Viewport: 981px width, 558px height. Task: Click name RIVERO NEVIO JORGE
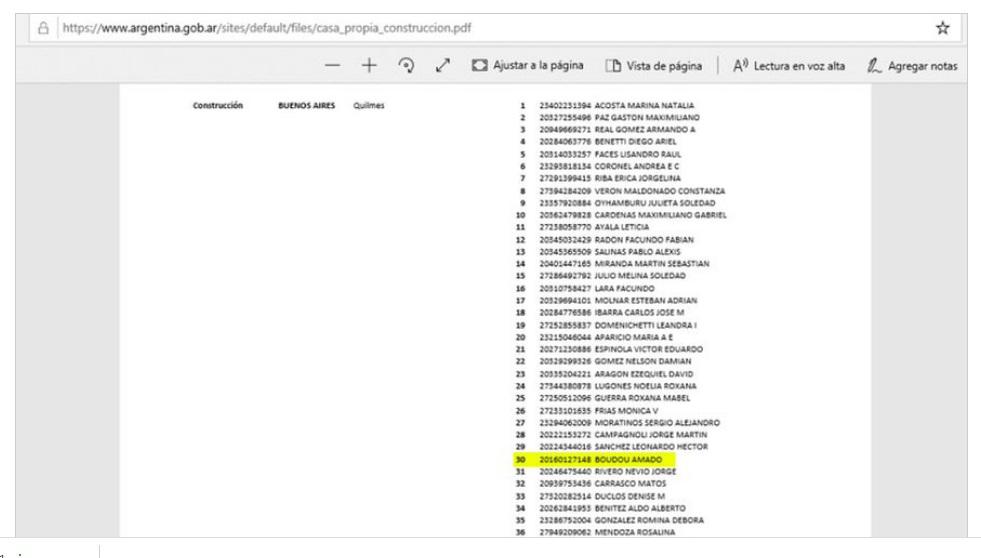636,472
